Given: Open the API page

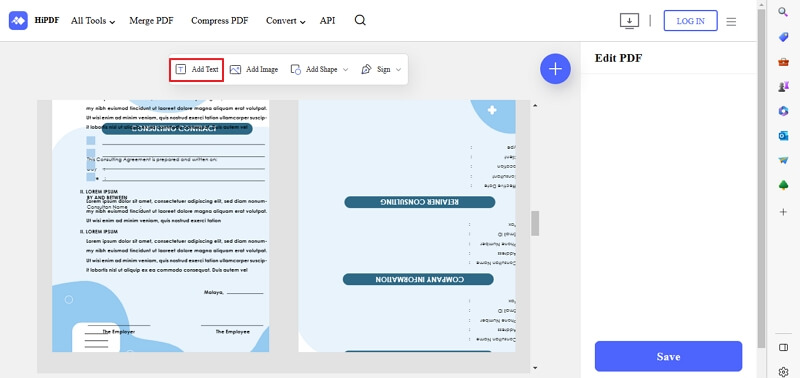Looking at the screenshot, I should click(327, 20).
